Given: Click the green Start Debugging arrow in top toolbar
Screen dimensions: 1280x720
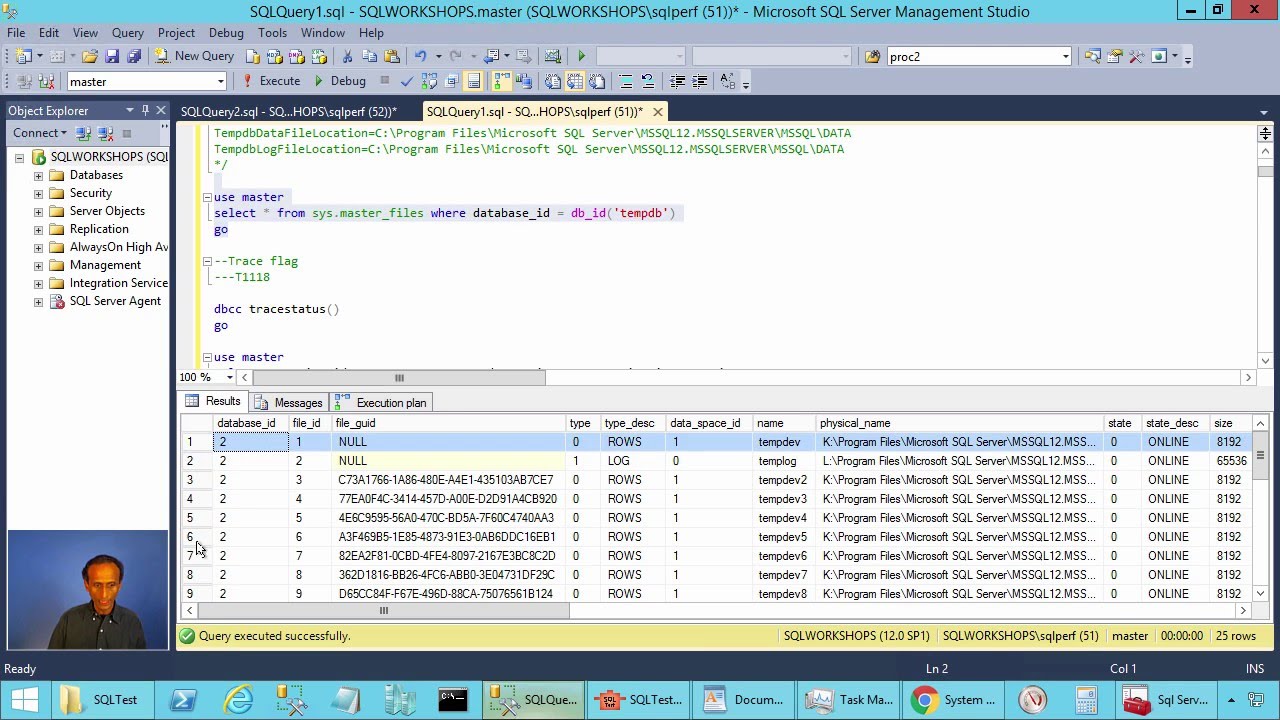Looking at the screenshot, I should (x=581, y=56).
